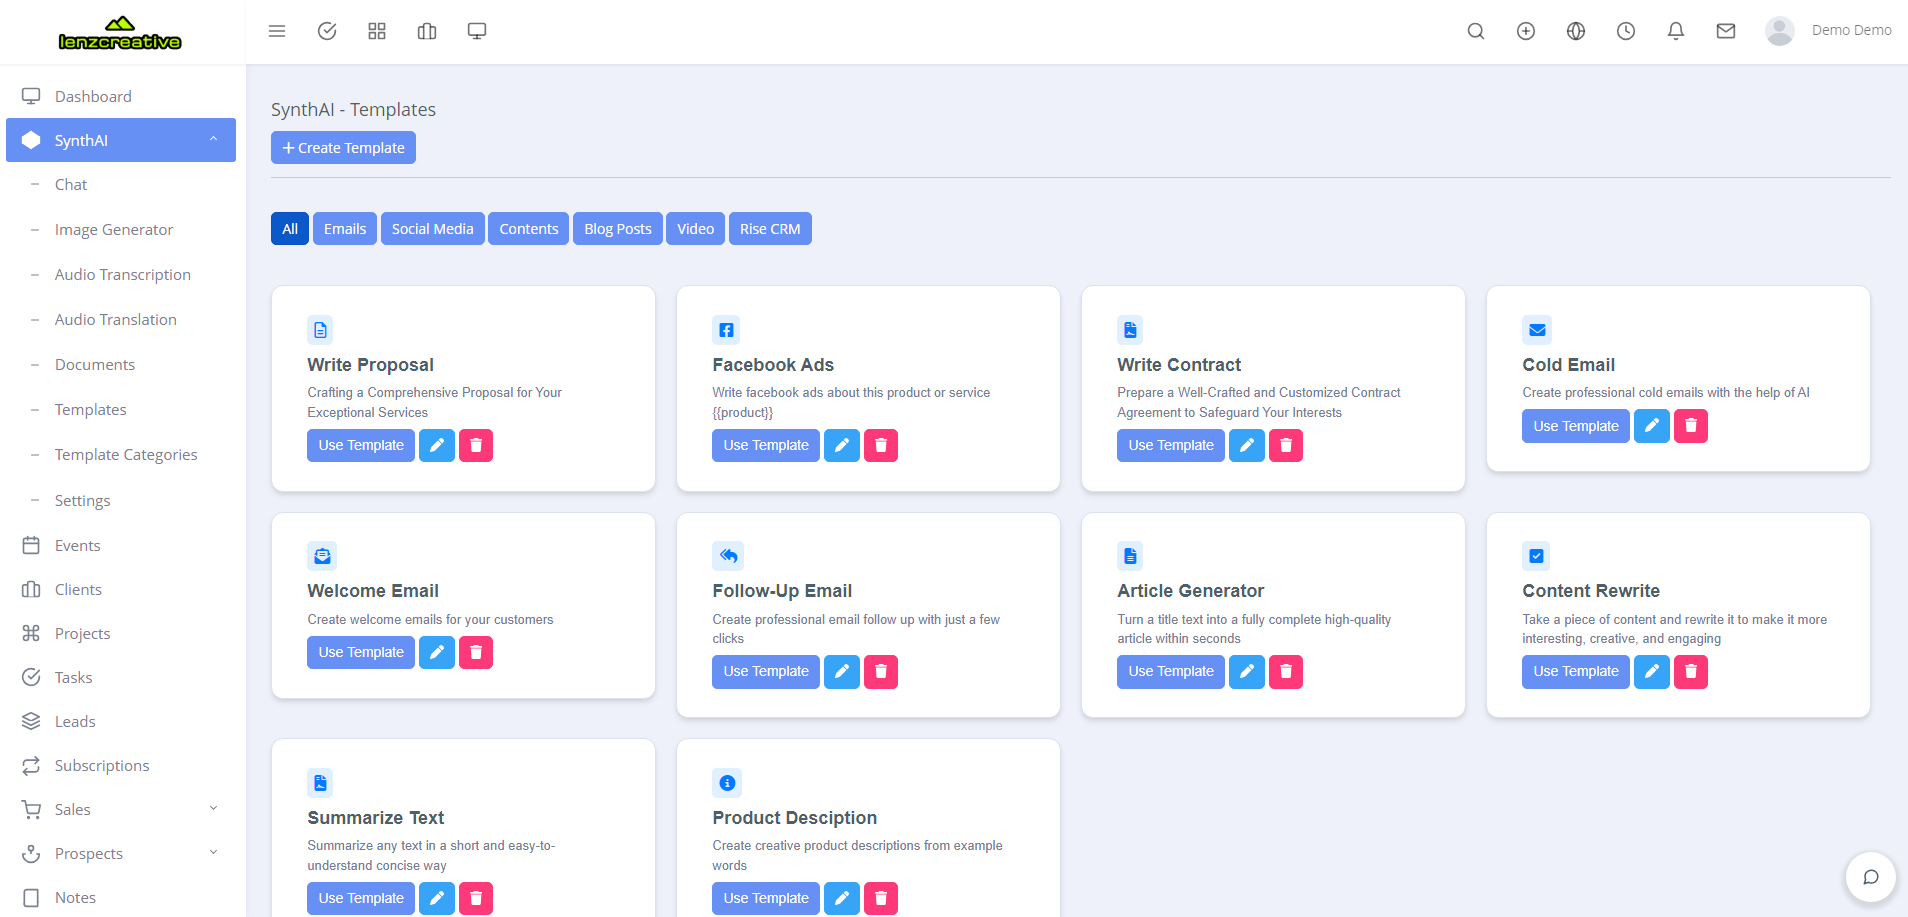This screenshot has height=917, width=1908.
Task: Expand the Sales menu in the sidebar
Action: coord(120,809)
